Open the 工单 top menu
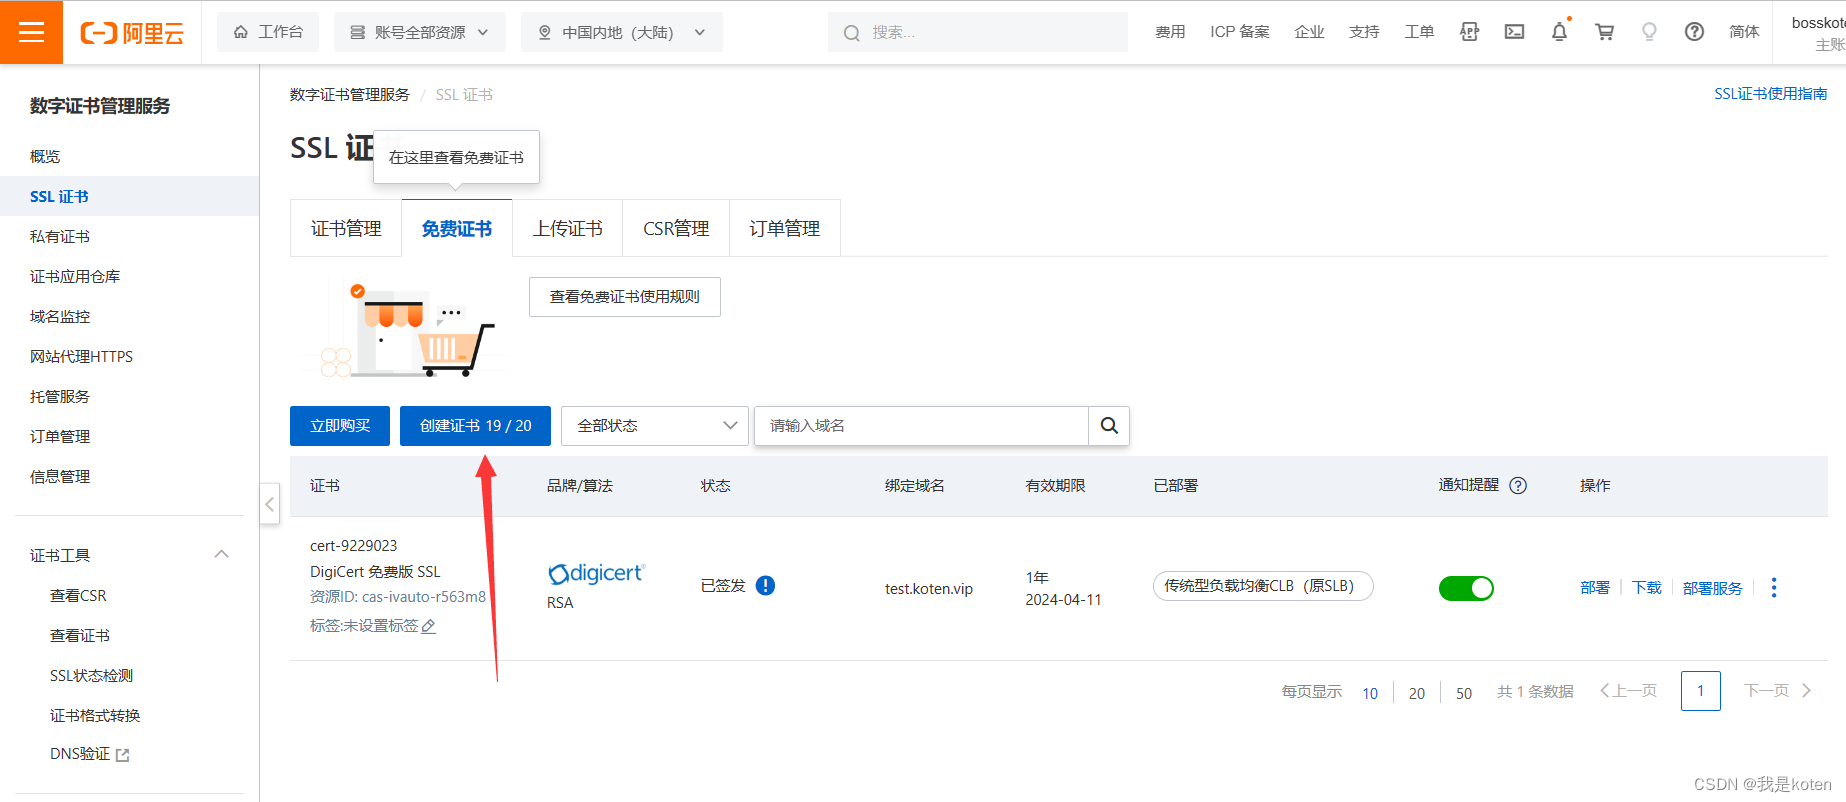 (1419, 32)
